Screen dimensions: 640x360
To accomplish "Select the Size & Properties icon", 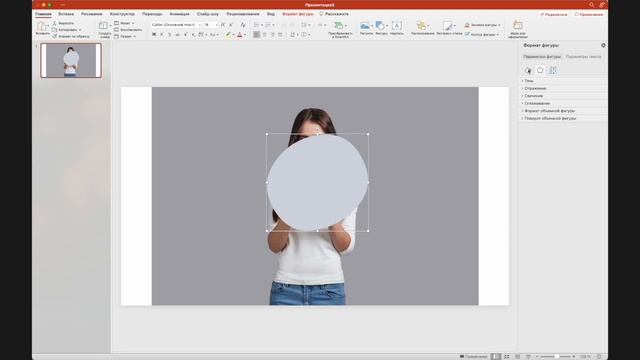I will (553, 70).
